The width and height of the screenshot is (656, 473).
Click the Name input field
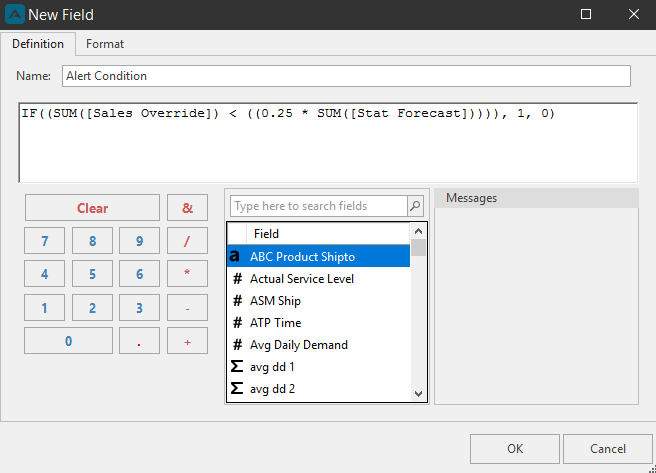coord(346,76)
